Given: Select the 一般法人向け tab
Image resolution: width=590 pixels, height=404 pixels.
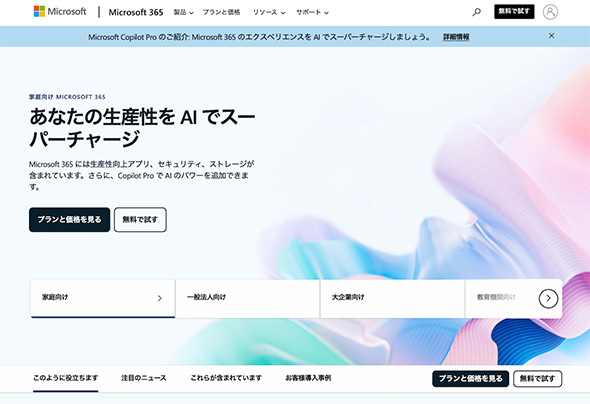Looking at the screenshot, I should click(x=248, y=298).
